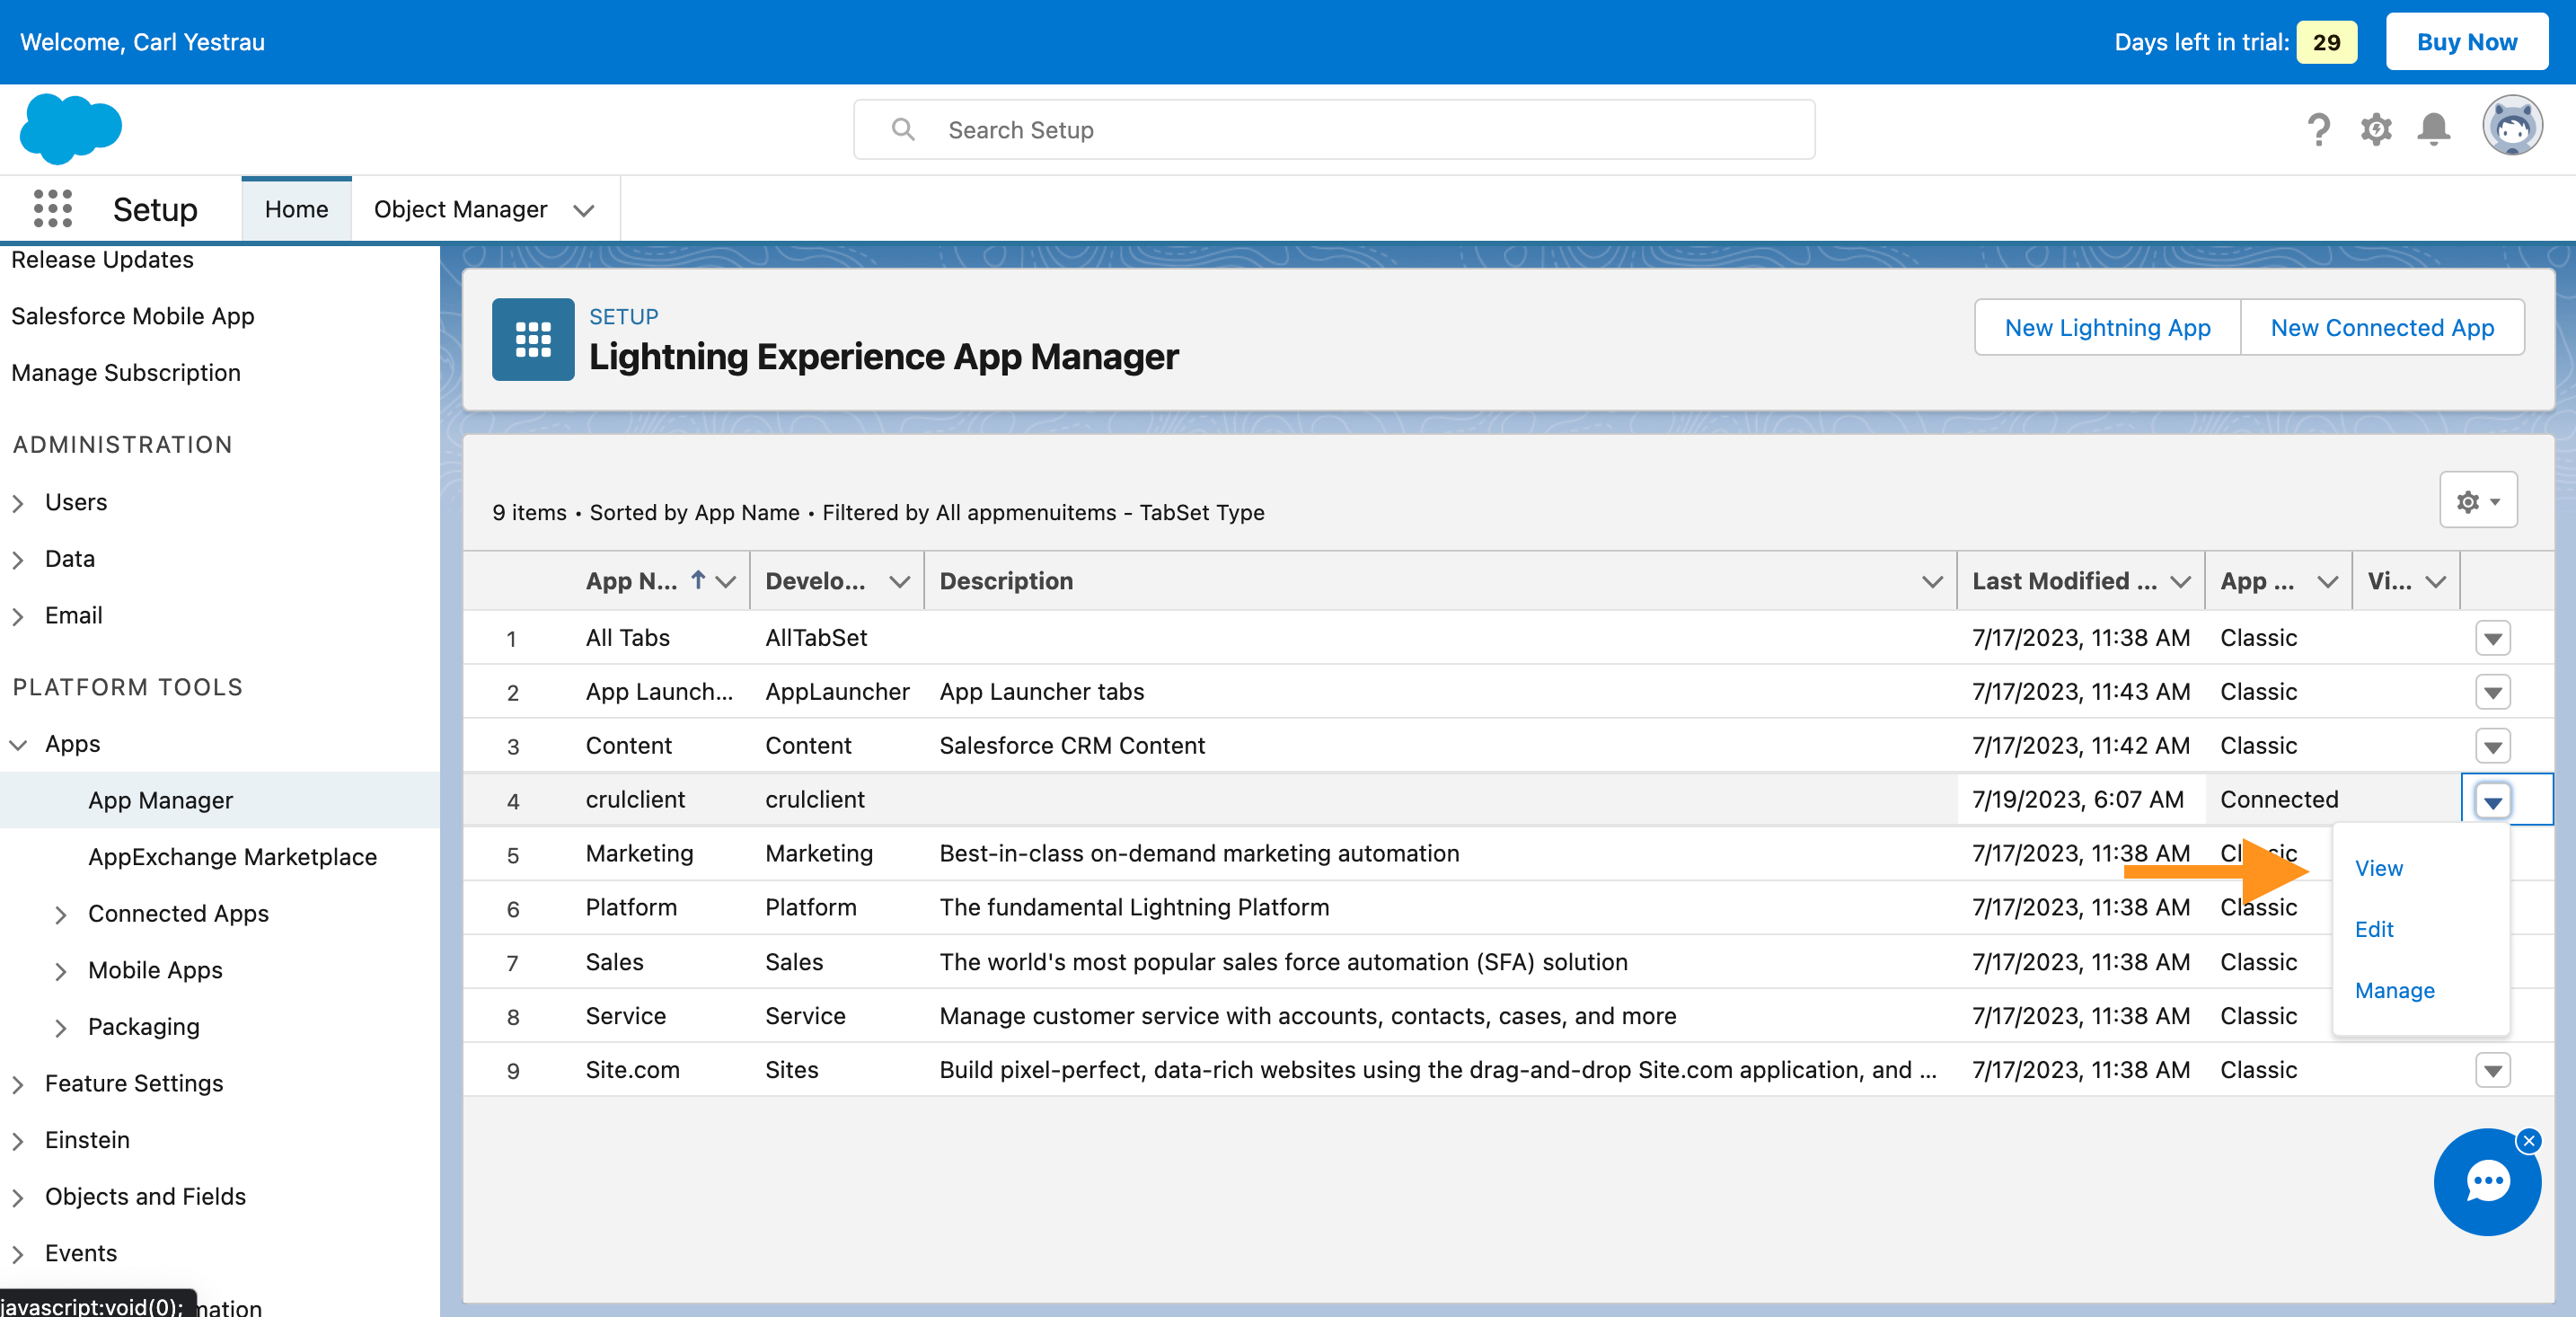Collapse the Apps section
The width and height of the screenshot is (2576, 1317).
click(18, 745)
